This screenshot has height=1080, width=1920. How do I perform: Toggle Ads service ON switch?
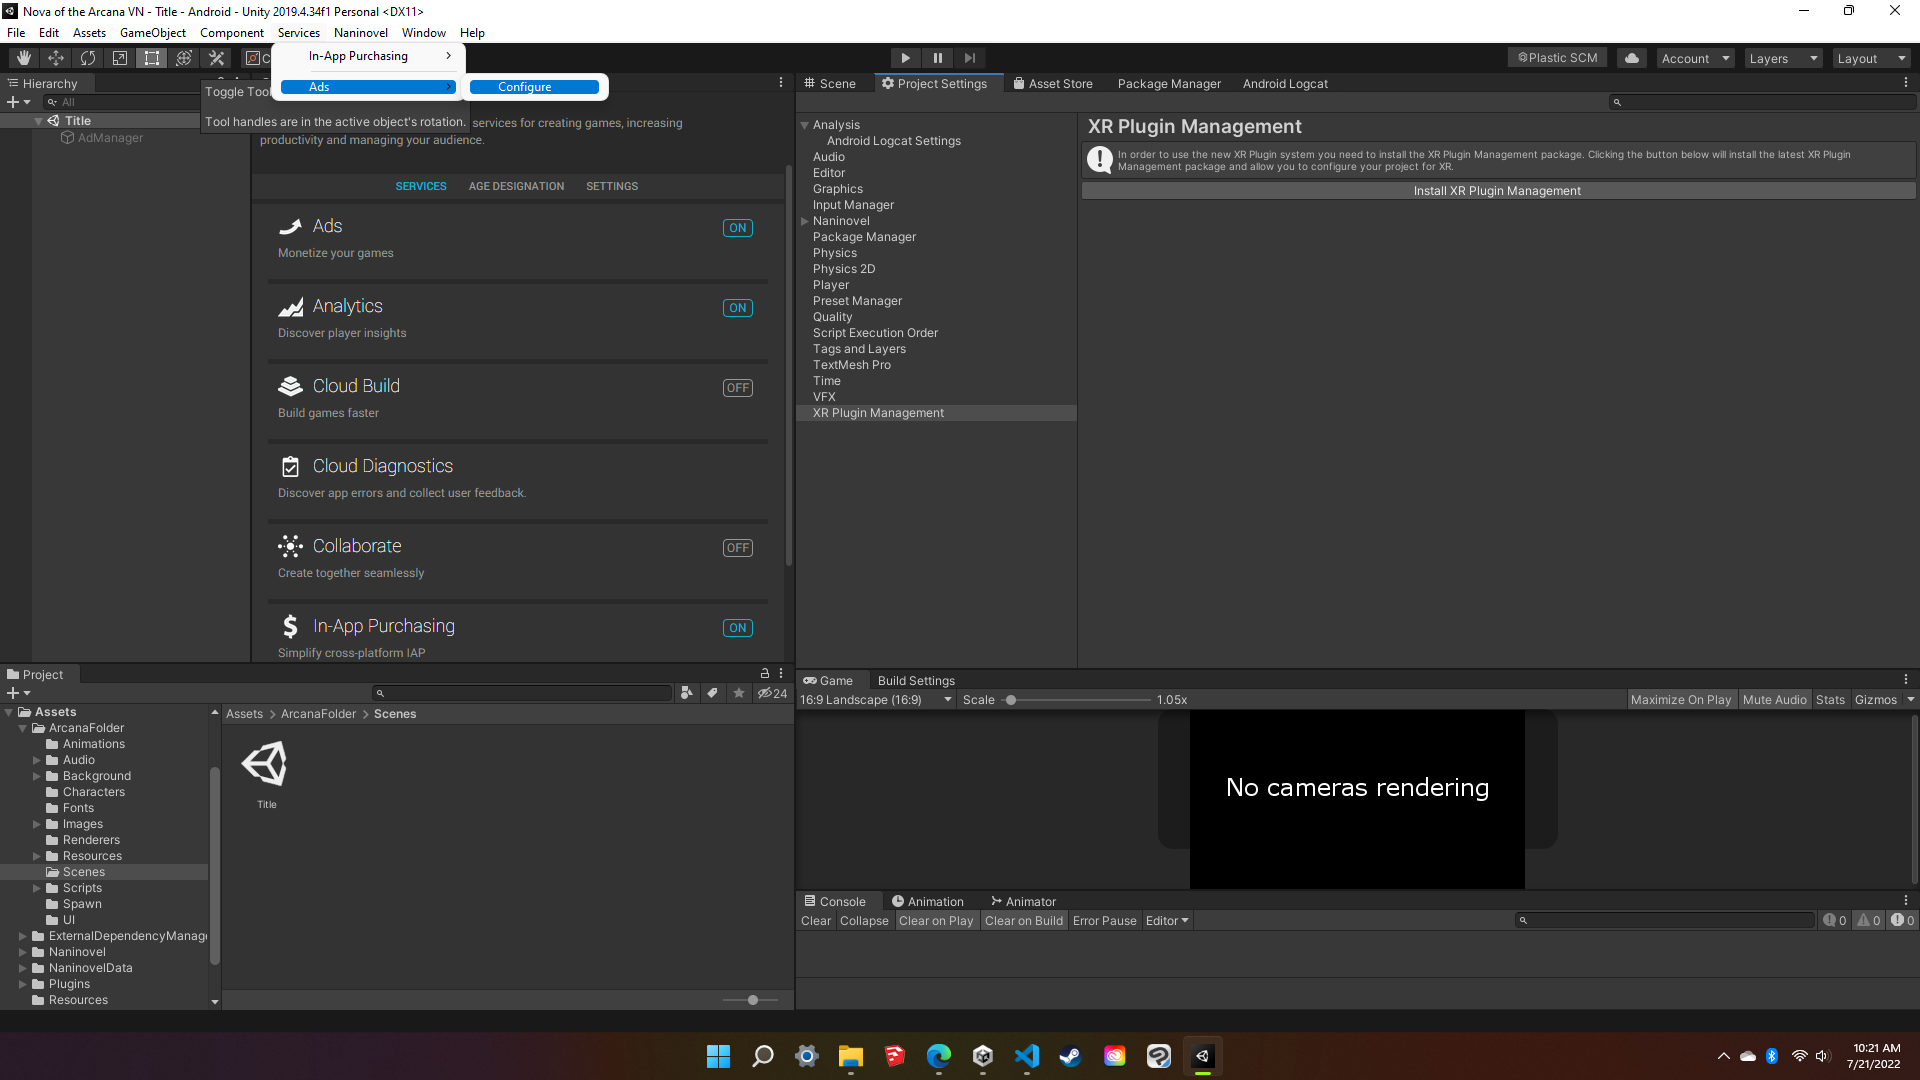click(x=737, y=228)
